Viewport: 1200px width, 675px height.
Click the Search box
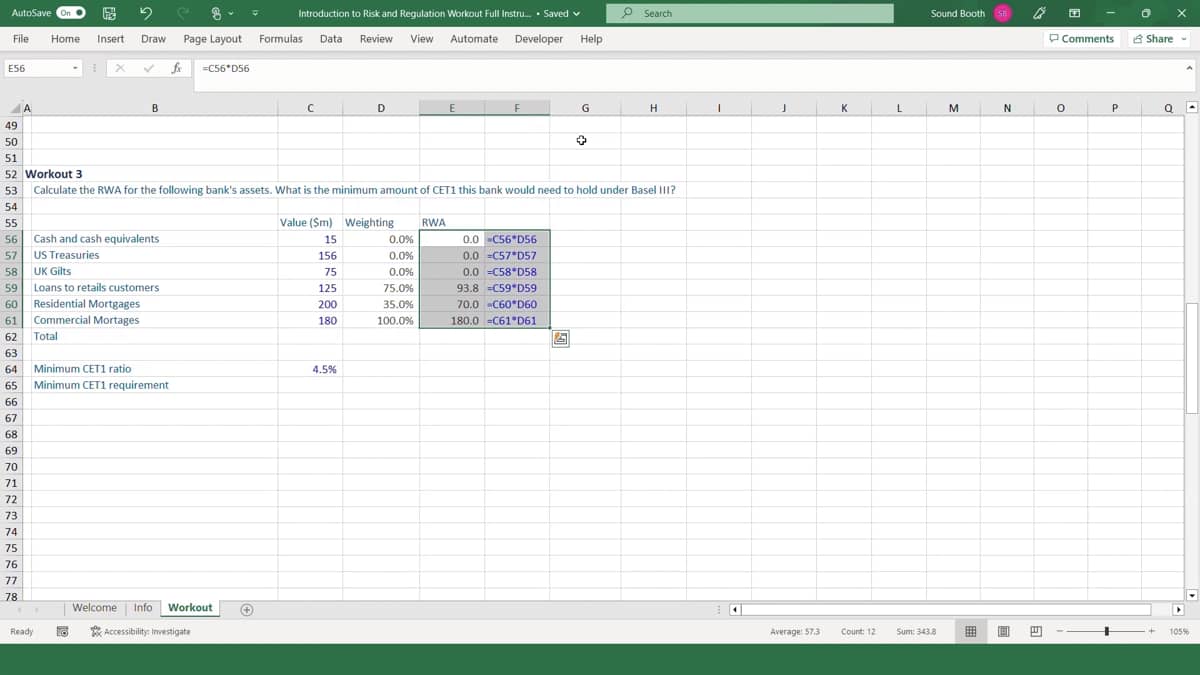750,13
